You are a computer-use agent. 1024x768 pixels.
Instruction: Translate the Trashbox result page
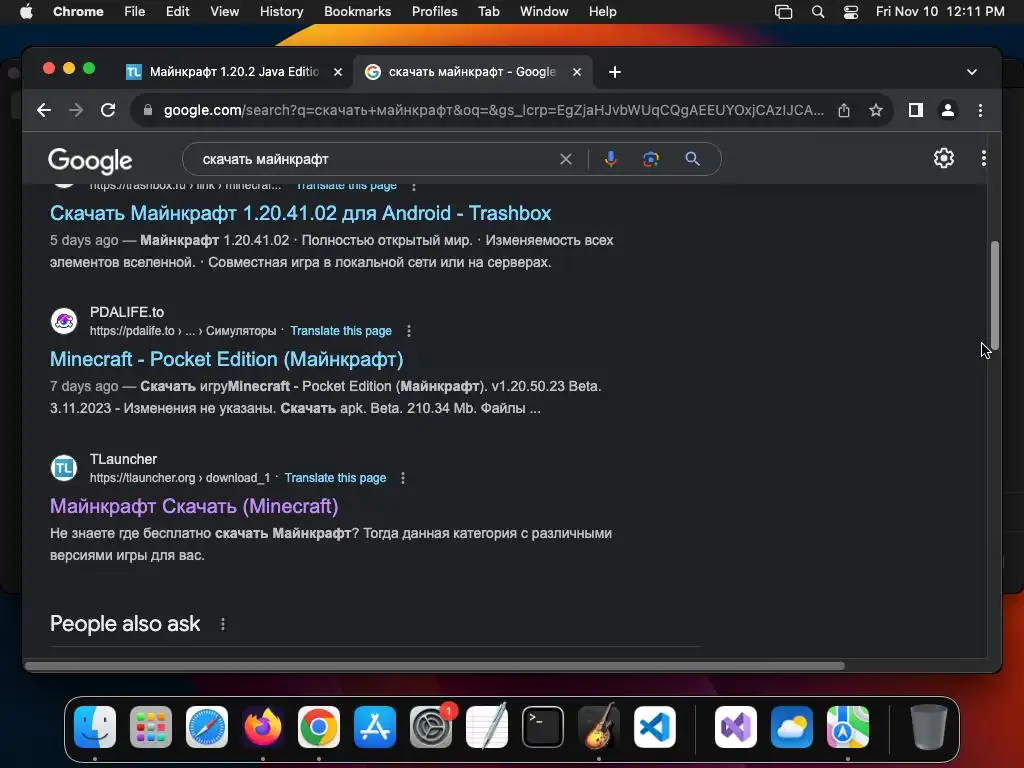346,186
